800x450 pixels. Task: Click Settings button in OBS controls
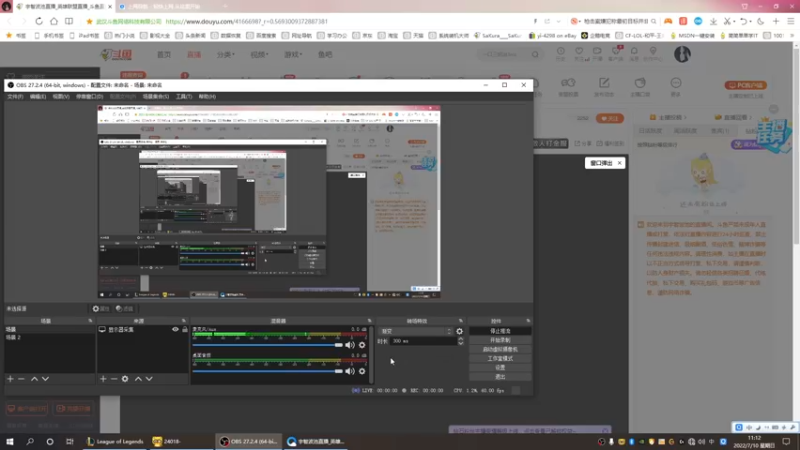click(500, 368)
